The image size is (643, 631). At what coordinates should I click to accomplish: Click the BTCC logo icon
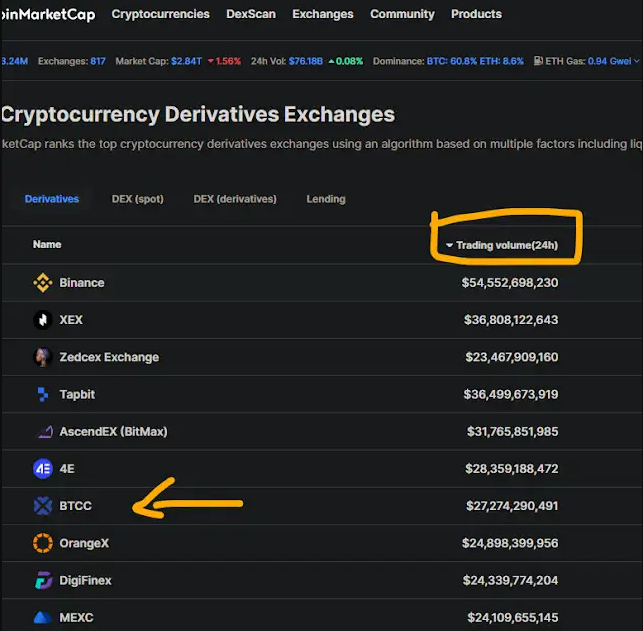click(x=43, y=506)
